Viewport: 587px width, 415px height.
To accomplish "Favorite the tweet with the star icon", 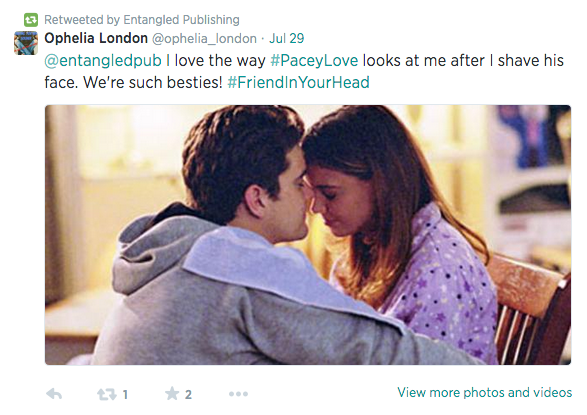I will tap(172, 393).
